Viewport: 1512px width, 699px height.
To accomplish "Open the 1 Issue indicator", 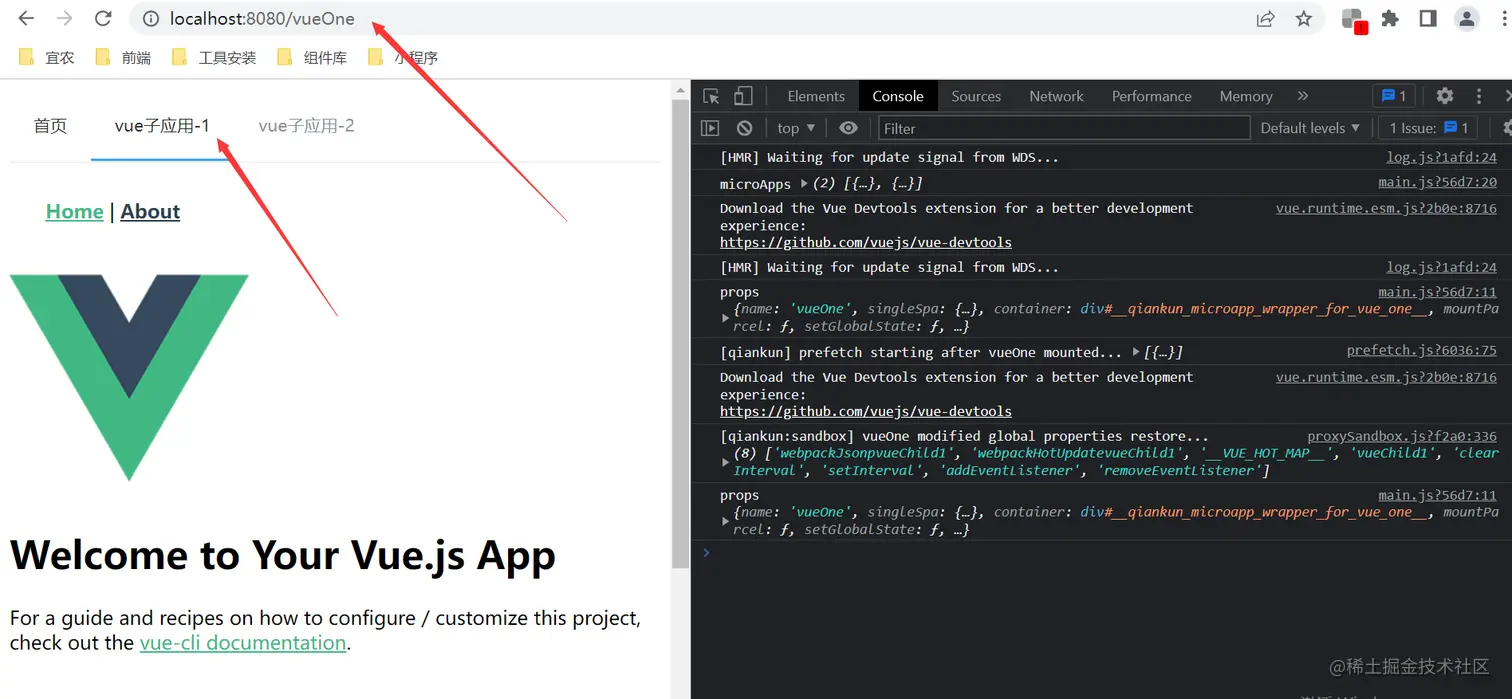I will 1428,128.
